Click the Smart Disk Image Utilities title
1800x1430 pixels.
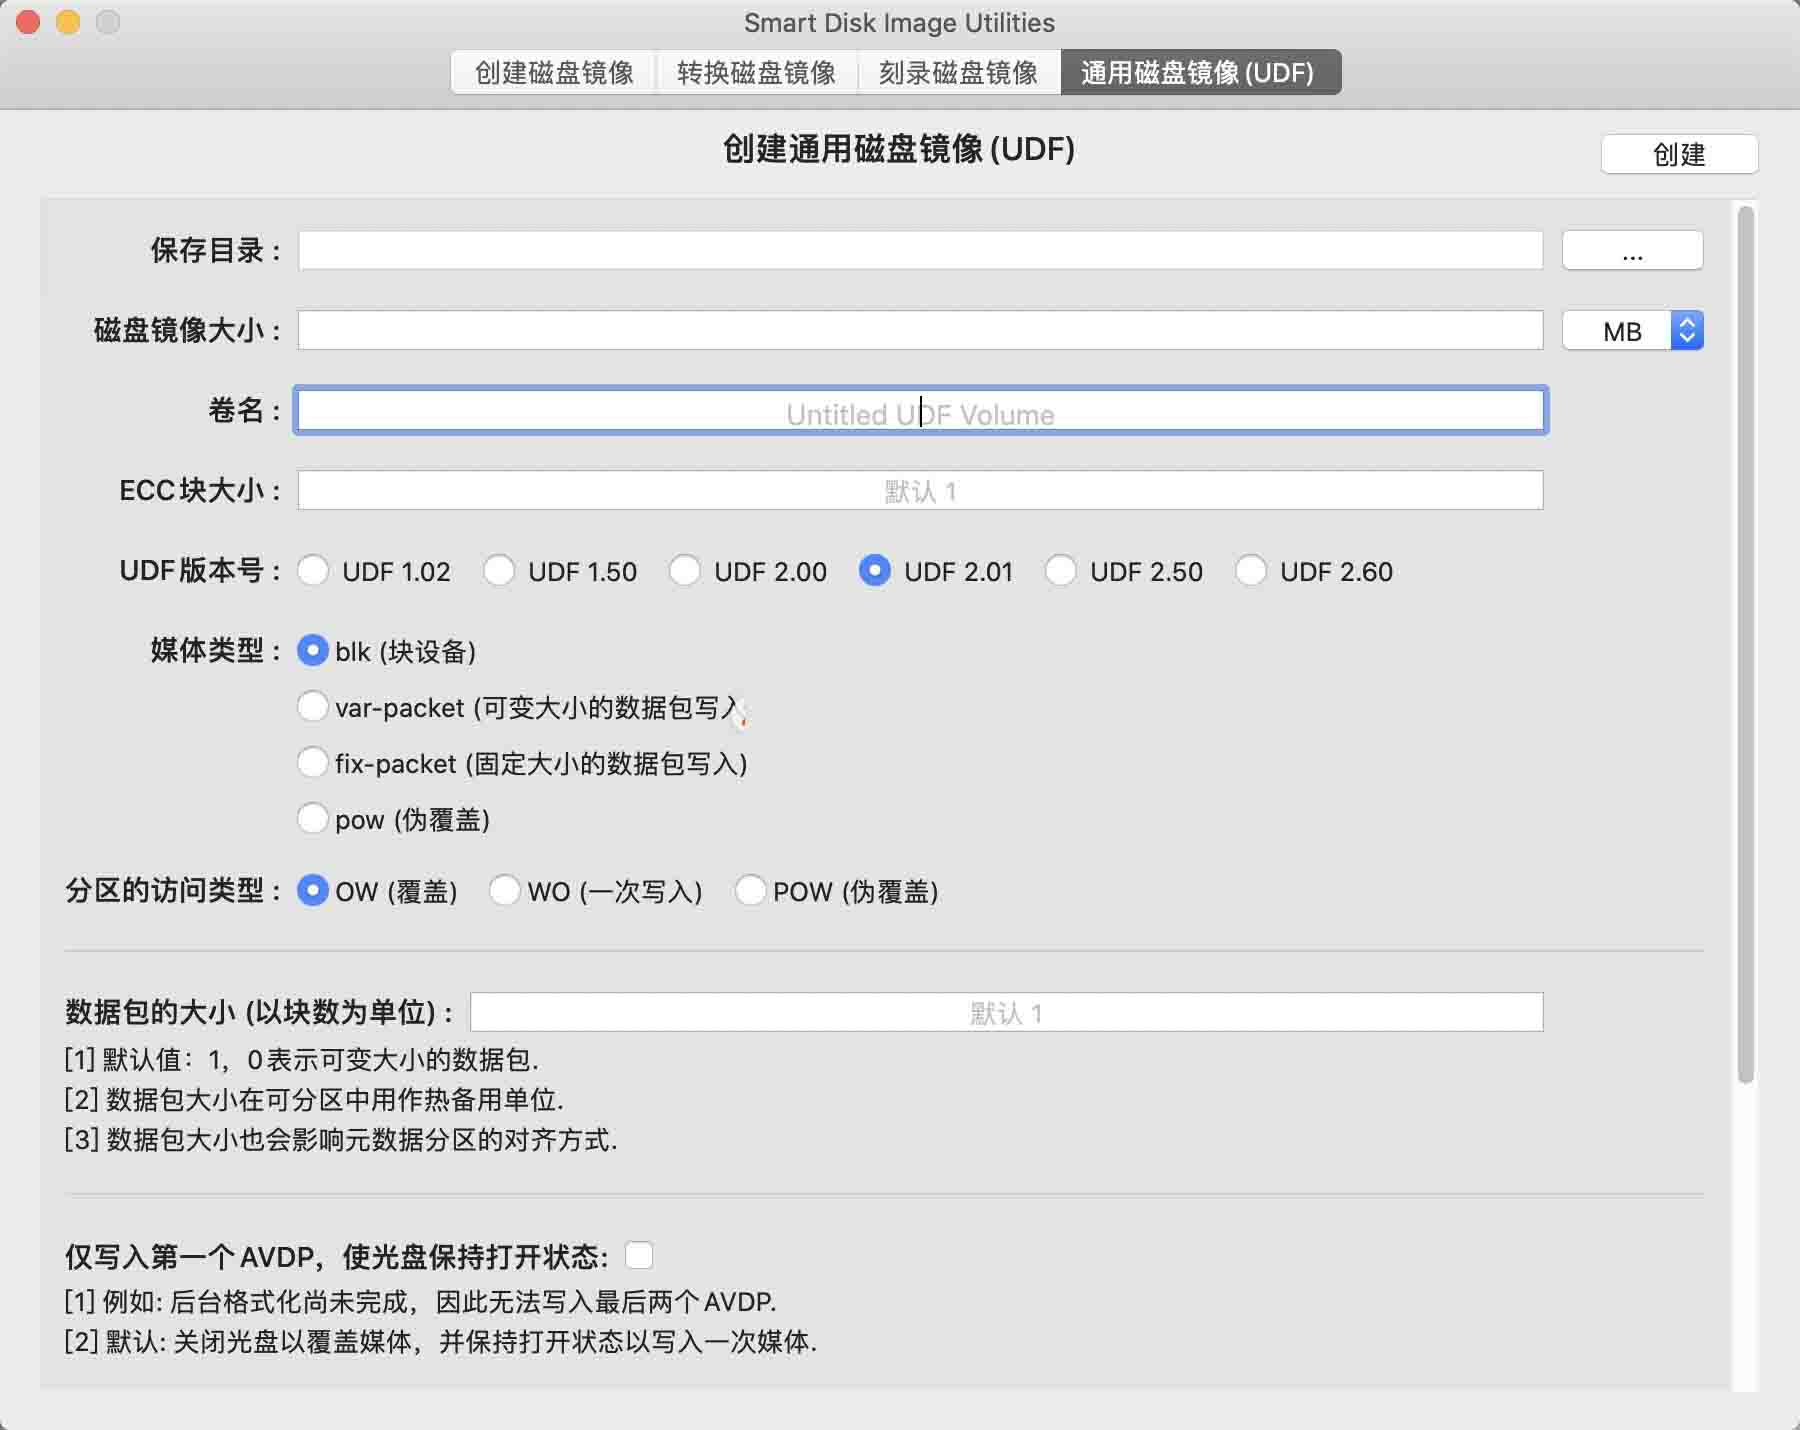899,22
